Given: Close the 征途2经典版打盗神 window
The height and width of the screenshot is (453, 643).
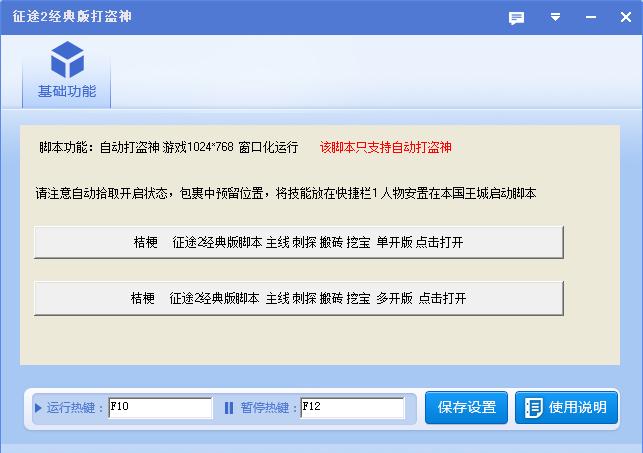Looking at the screenshot, I should 626,17.
